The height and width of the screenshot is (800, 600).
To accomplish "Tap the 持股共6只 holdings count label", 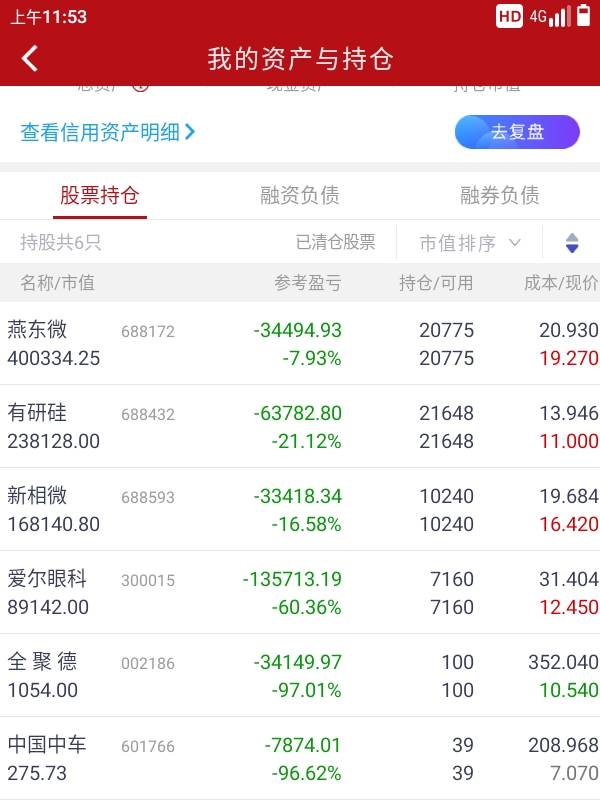I will coord(61,242).
